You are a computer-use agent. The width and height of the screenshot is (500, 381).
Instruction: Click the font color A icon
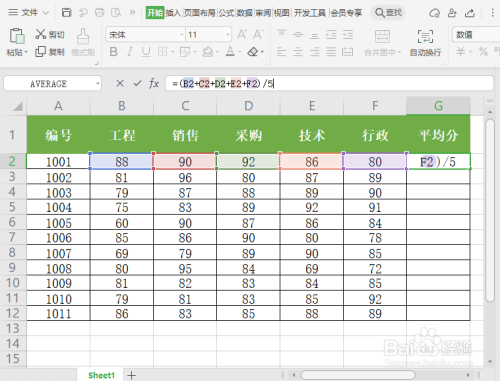[x=230, y=52]
